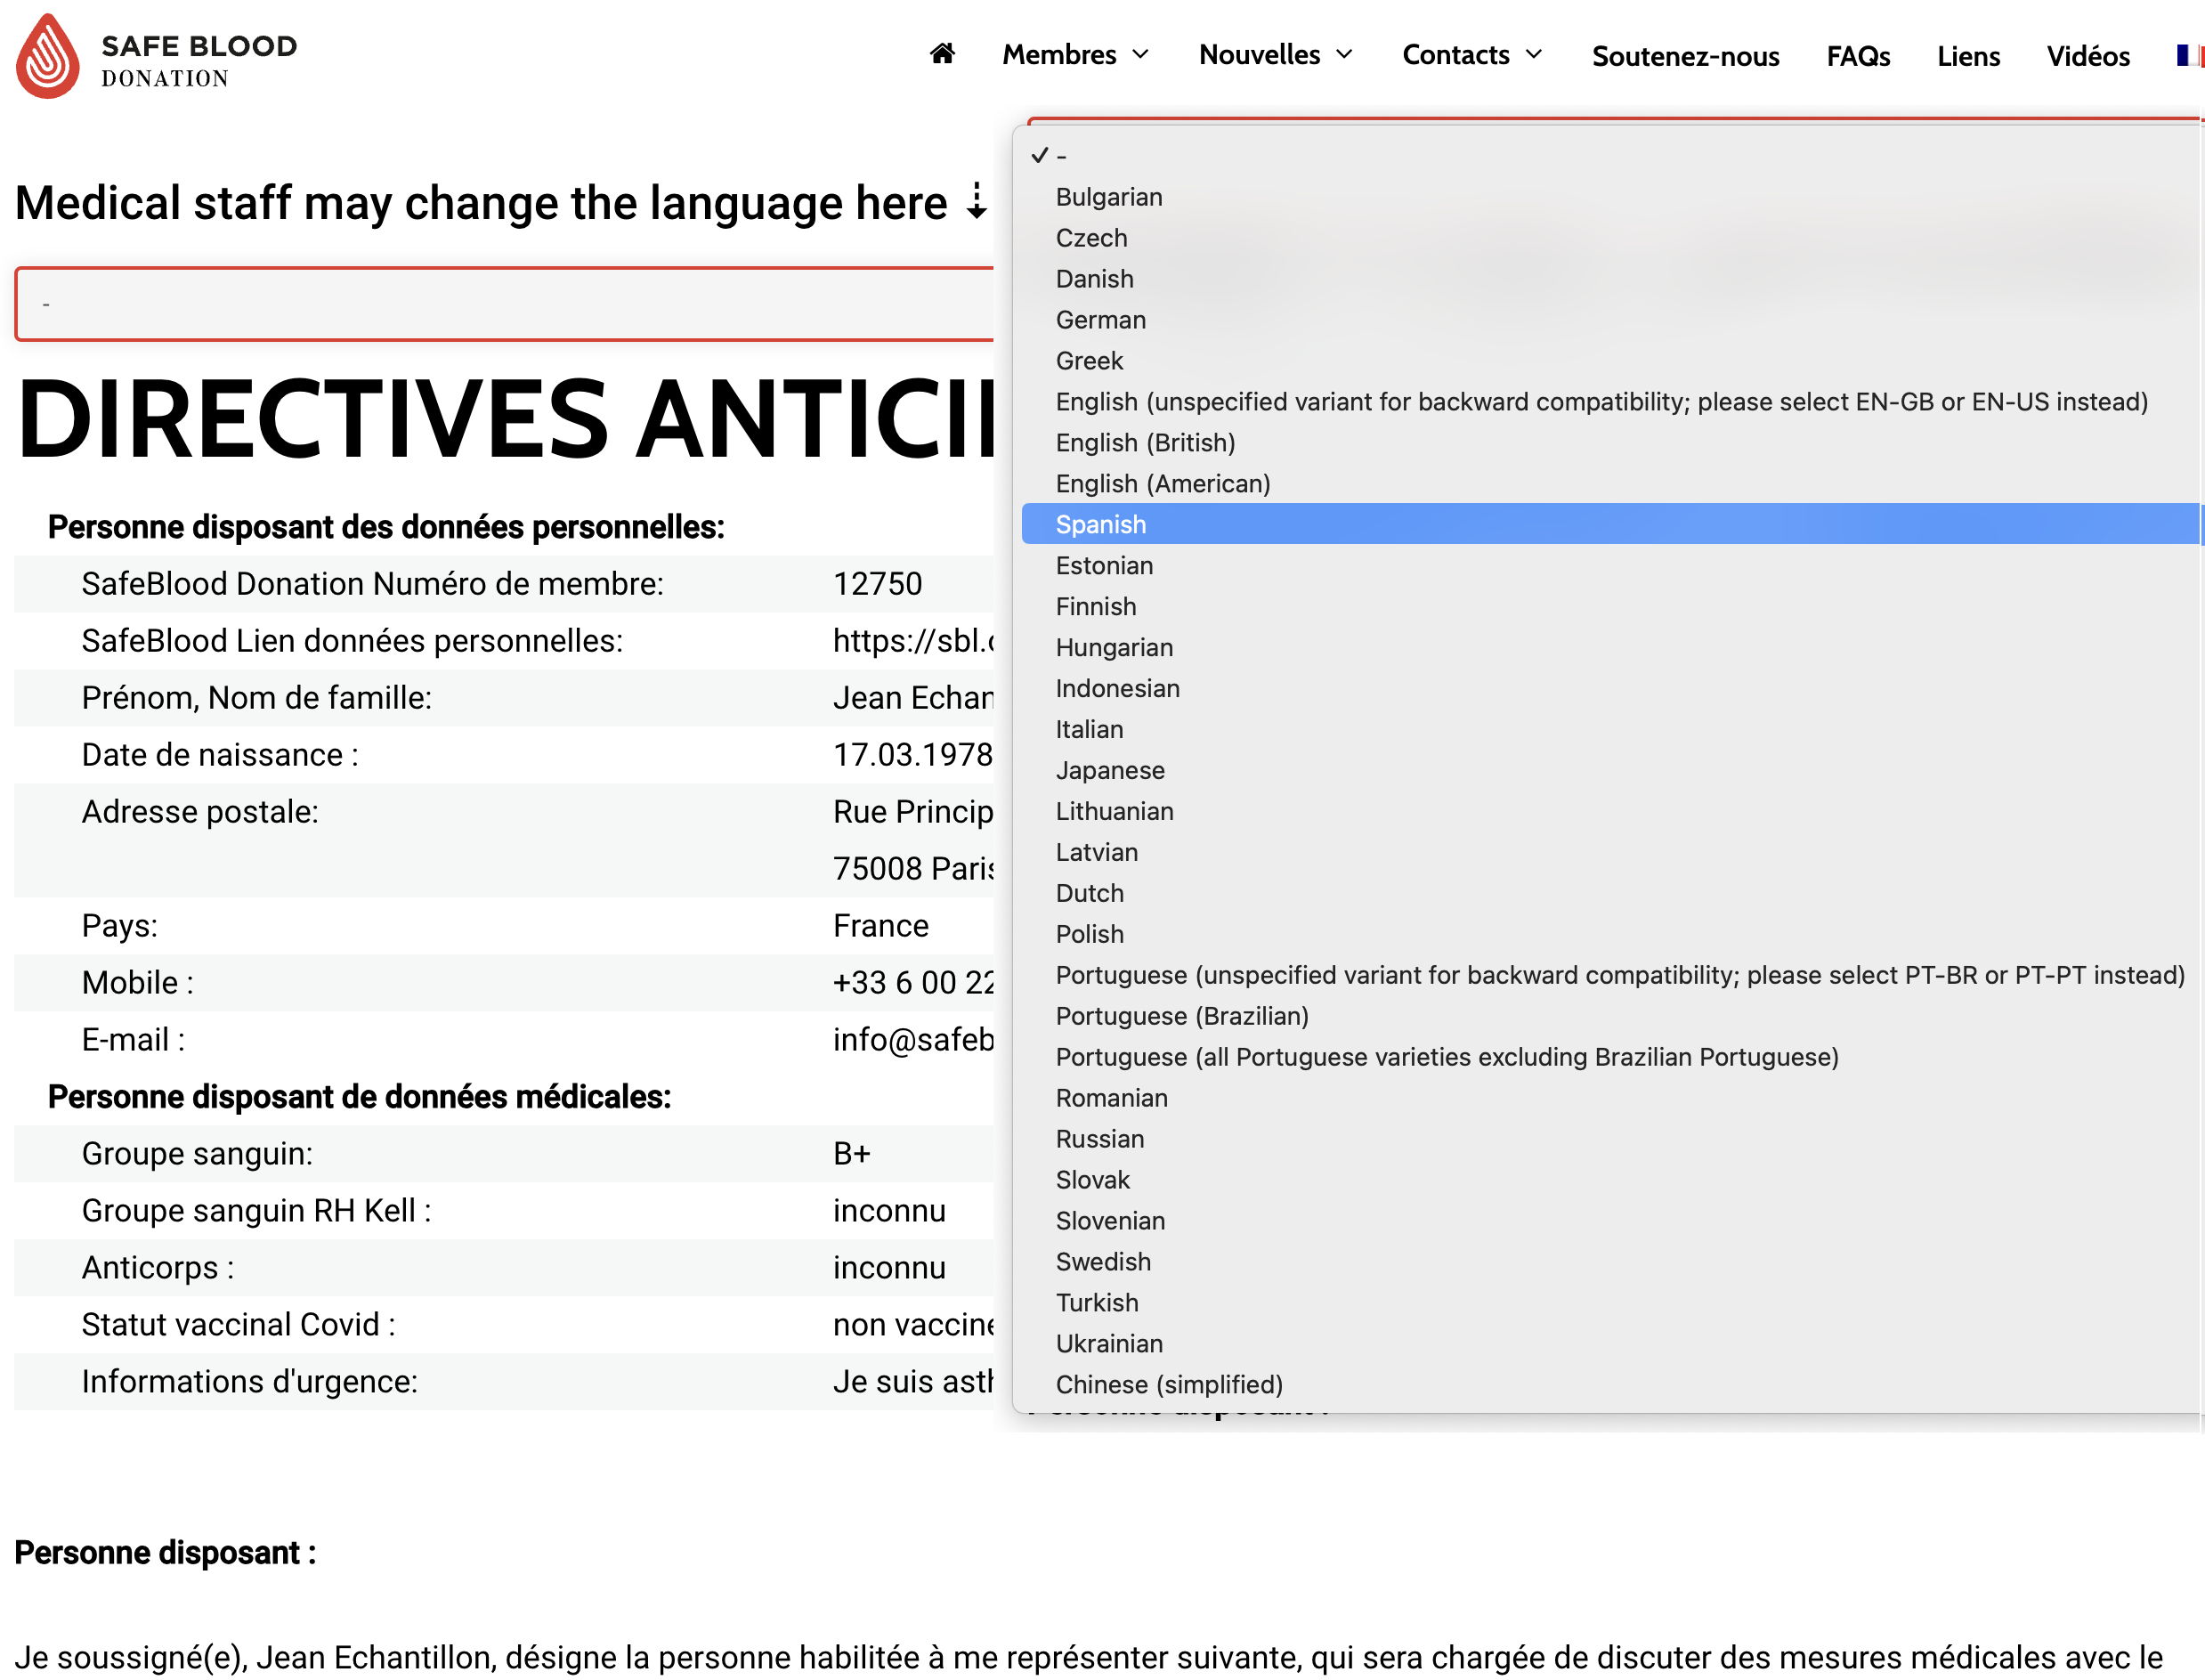Expand the Membres menu chevron
The image size is (2205, 1680).
point(1140,55)
